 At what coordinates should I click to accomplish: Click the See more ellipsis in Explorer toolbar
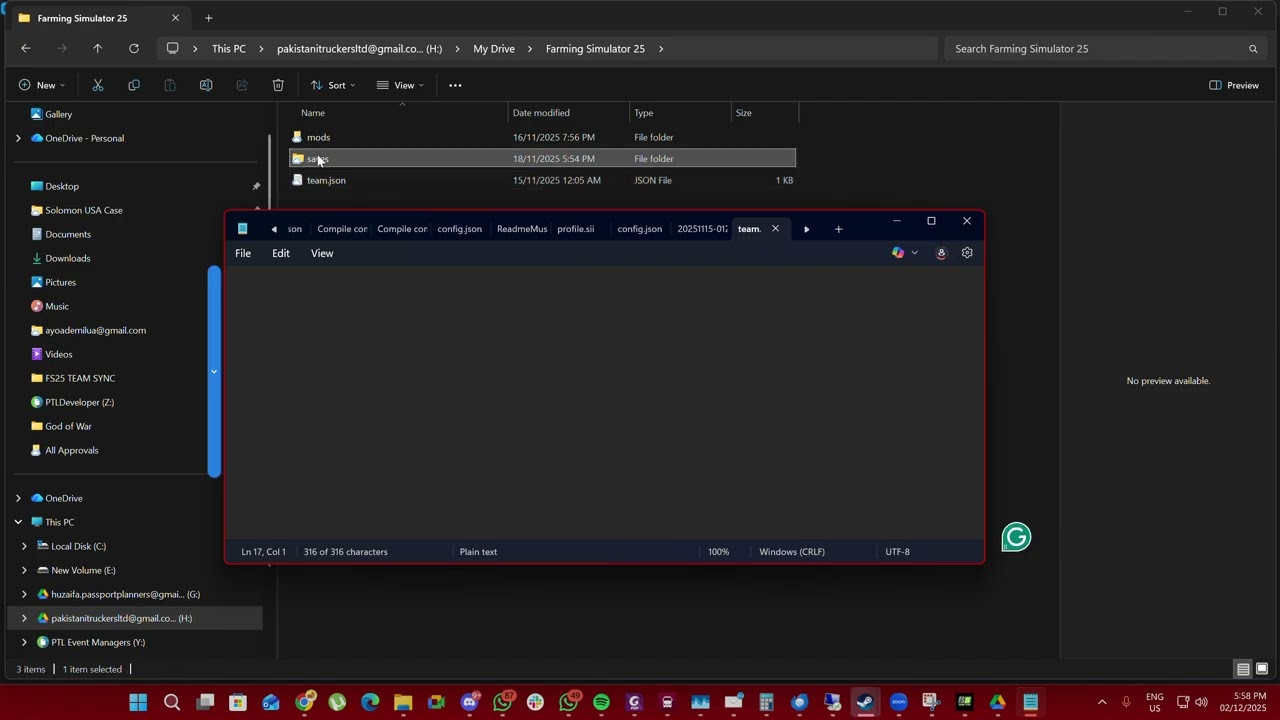point(455,85)
